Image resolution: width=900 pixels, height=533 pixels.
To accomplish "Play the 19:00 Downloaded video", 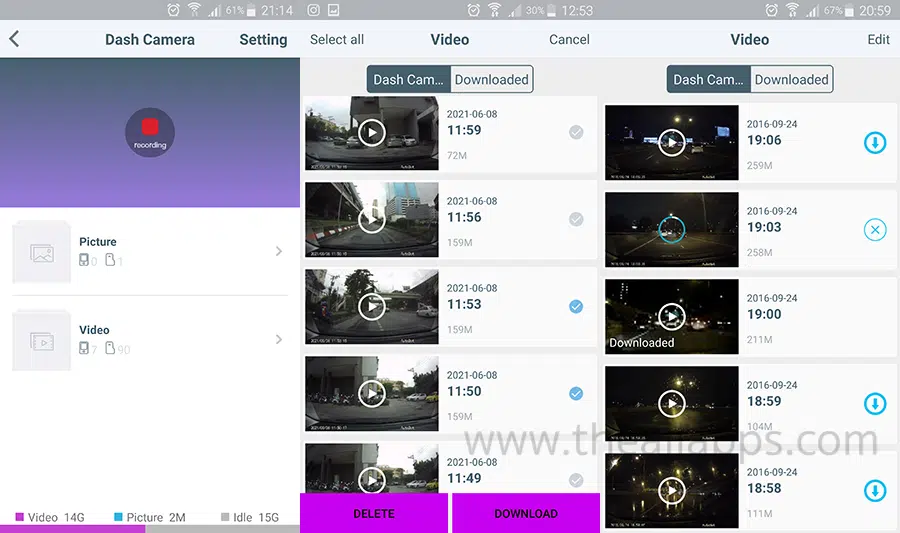I will 671,317.
